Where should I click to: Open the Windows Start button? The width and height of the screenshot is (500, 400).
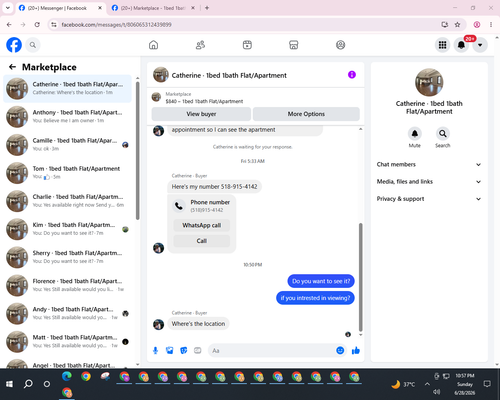9,384
